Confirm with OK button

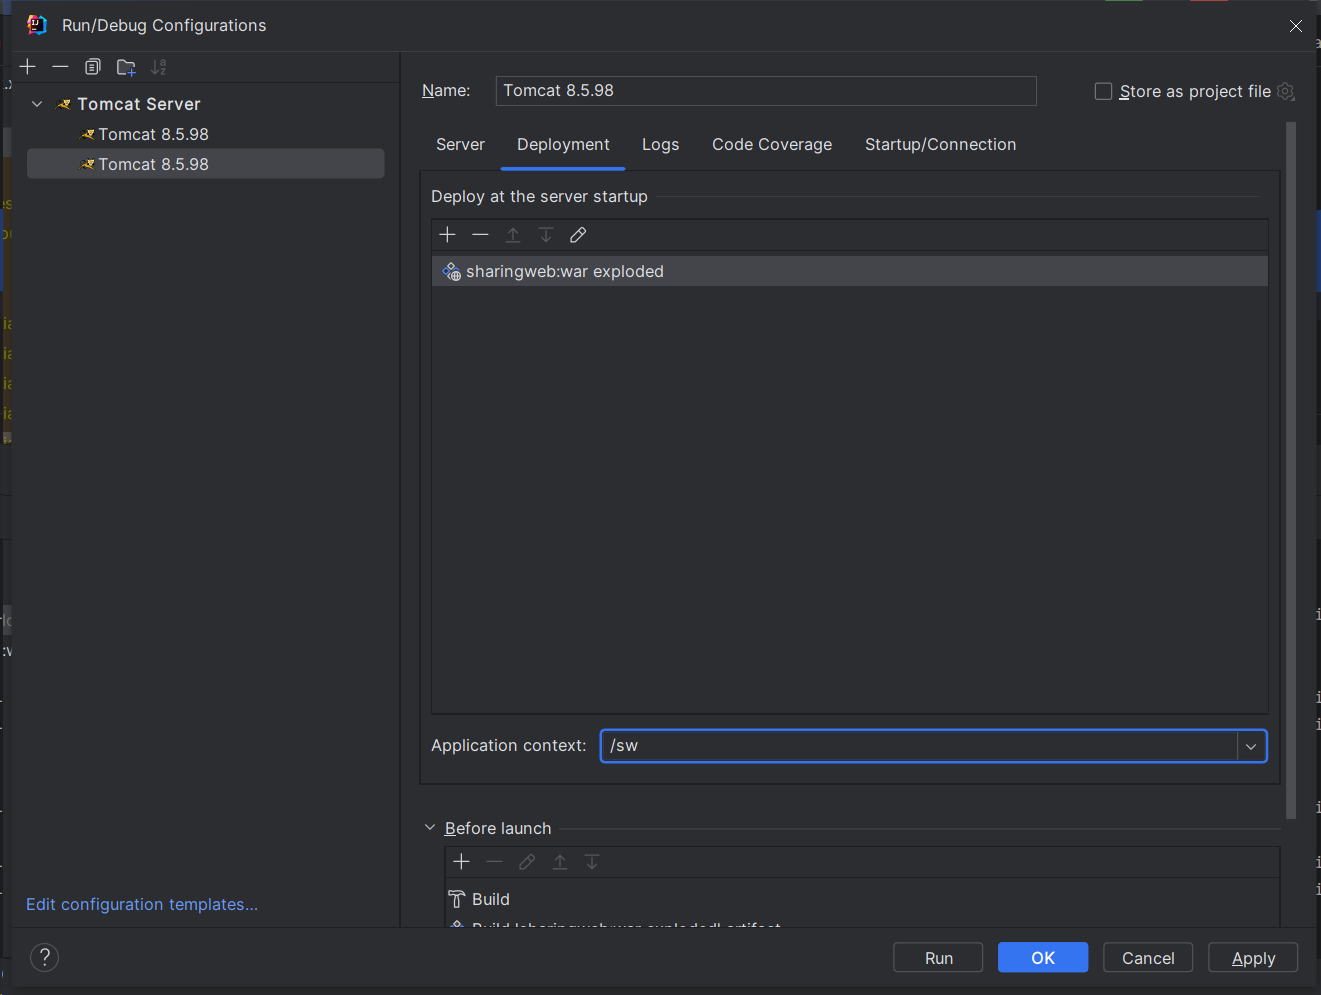[x=1043, y=958]
